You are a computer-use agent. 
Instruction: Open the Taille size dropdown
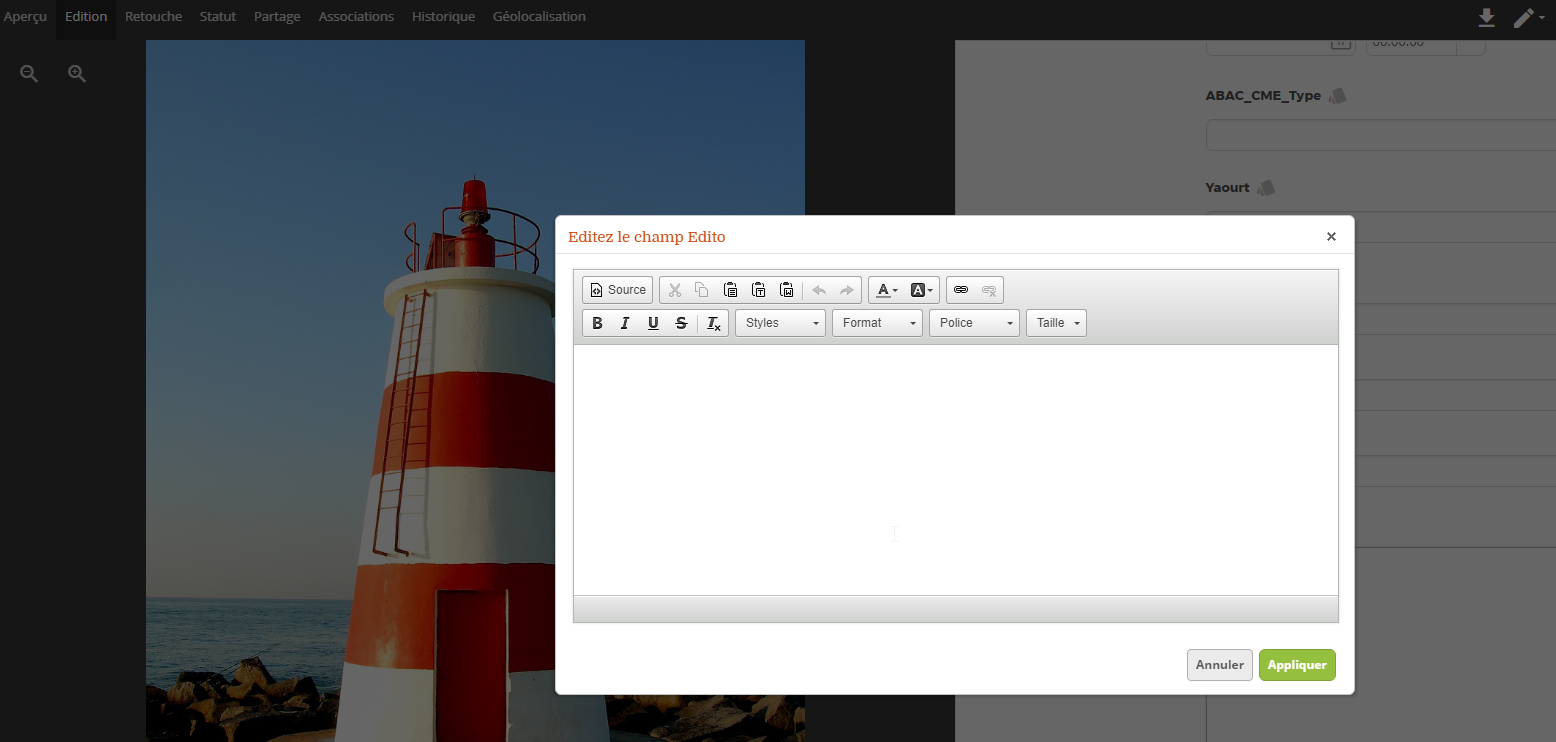(1056, 323)
